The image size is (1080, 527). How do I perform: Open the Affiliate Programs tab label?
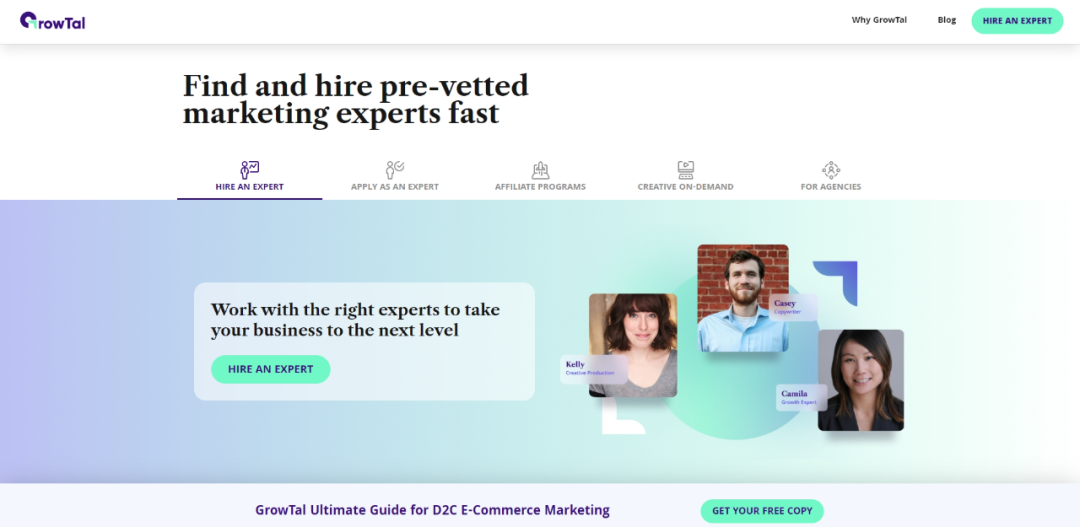click(540, 187)
